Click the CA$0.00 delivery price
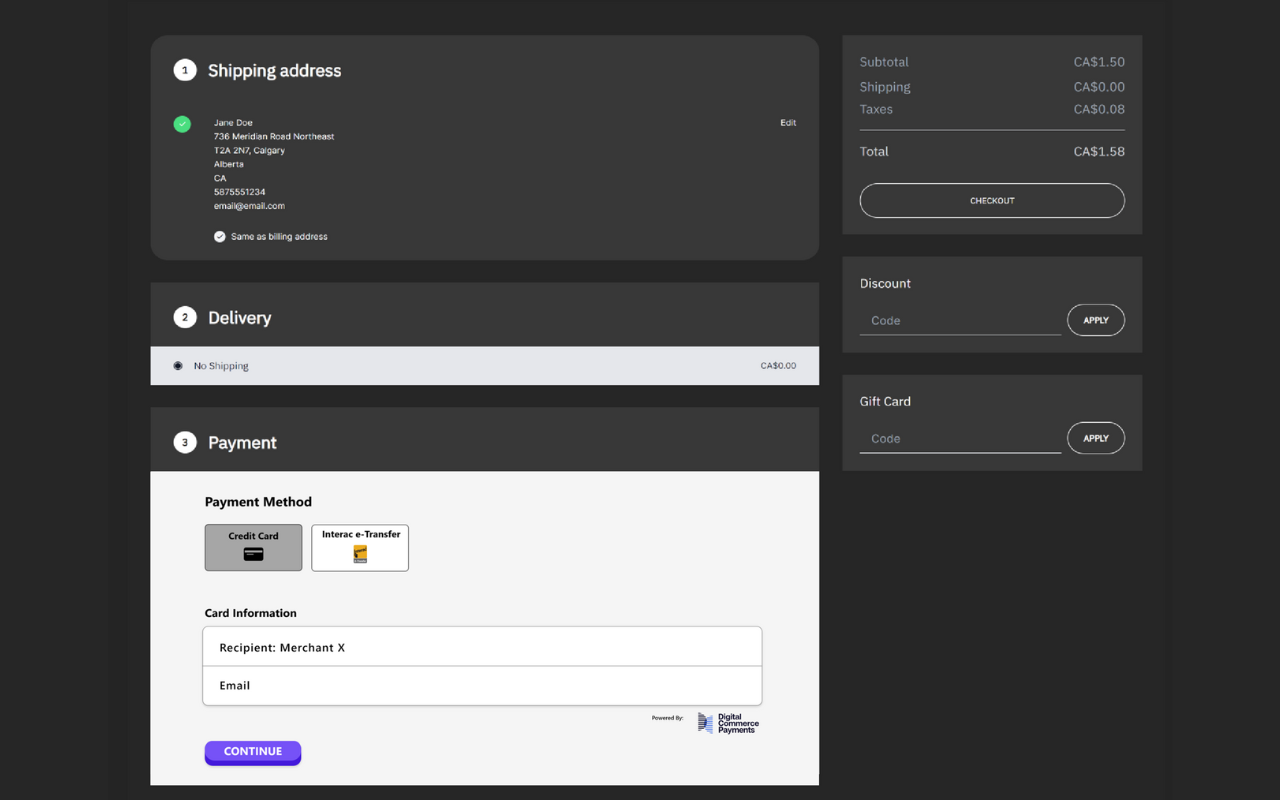1280x800 pixels. (x=778, y=366)
